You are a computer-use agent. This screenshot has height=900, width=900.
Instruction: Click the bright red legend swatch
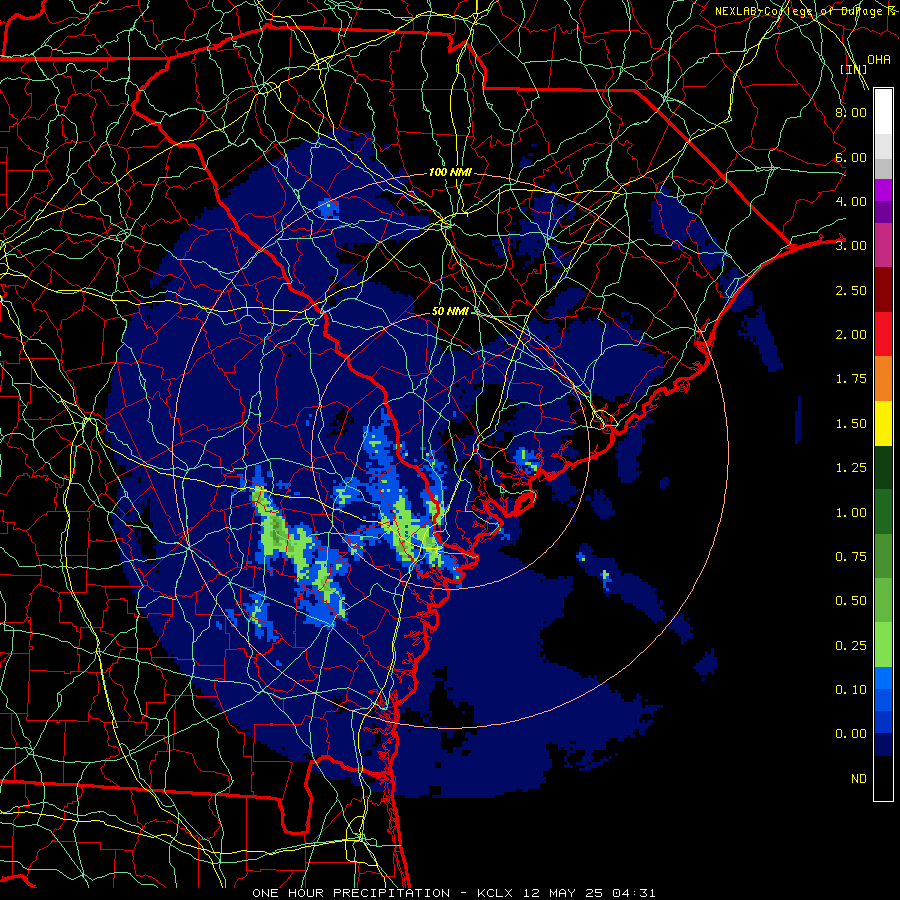pos(883,334)
